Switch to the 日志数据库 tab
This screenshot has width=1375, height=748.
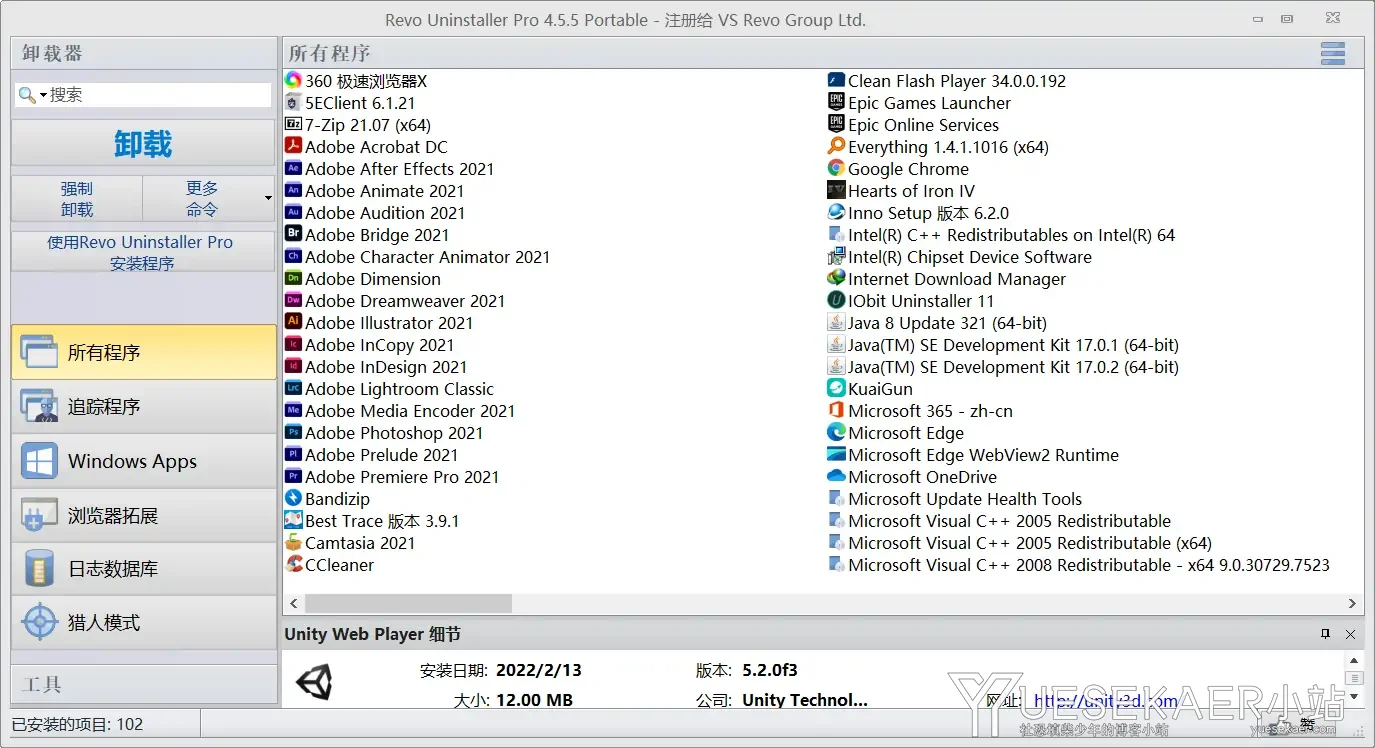click(x=144, y=569)
